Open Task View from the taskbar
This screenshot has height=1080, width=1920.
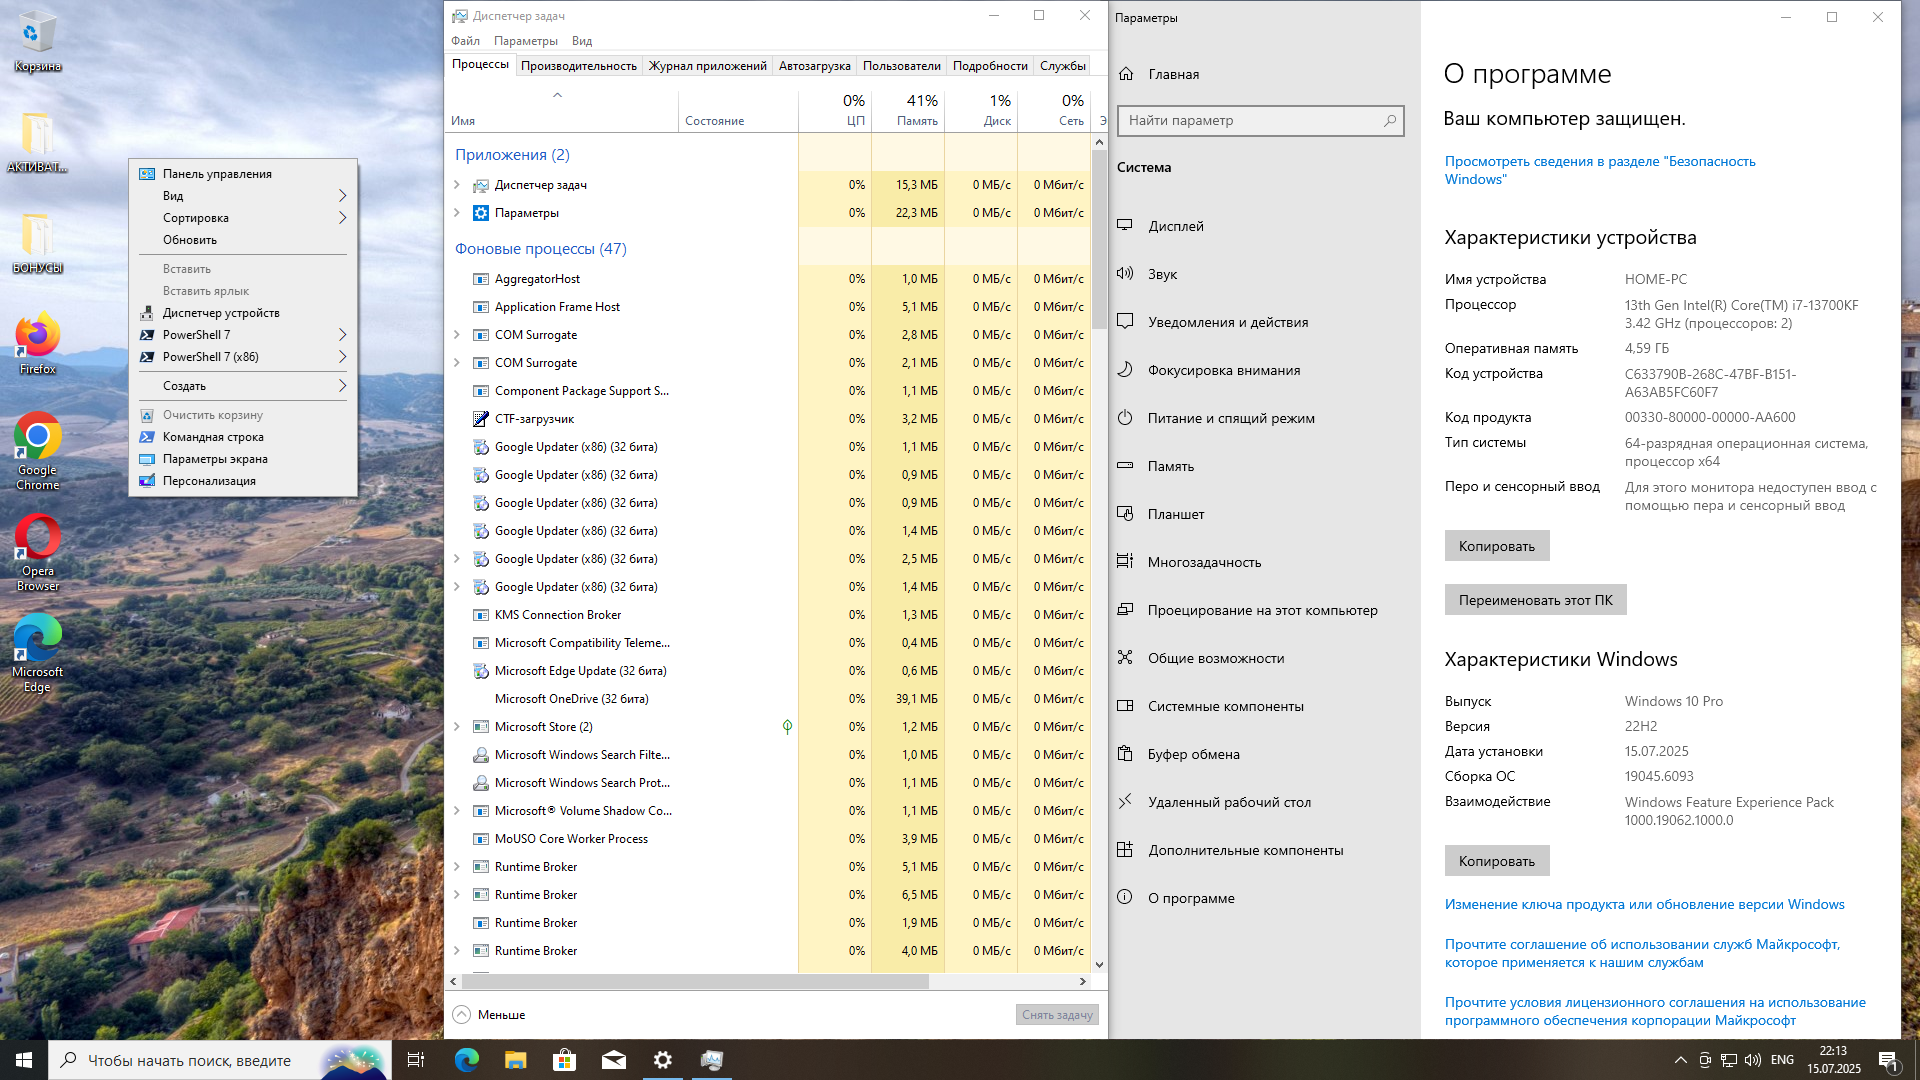click(x=416, y=1060)
